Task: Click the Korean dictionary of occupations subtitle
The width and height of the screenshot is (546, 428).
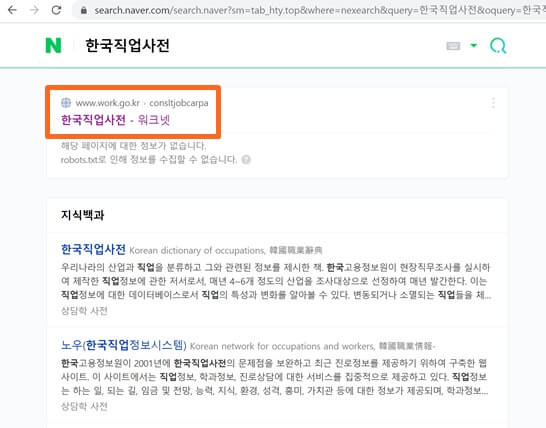Action: pos(197,250)
